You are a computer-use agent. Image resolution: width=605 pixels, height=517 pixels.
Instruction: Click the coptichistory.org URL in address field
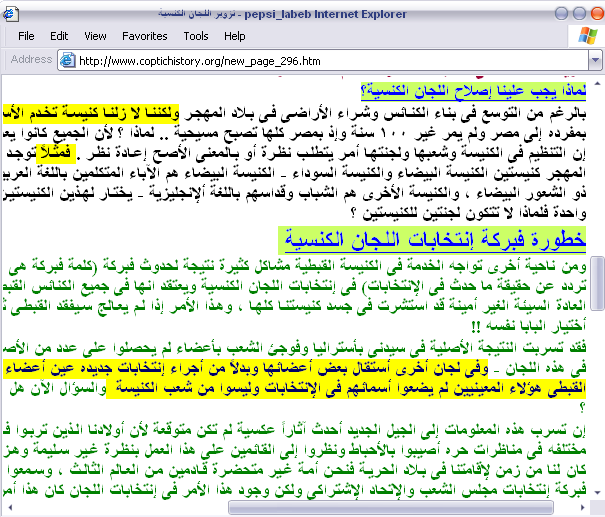pyautogui.click(x=195, y=60)
